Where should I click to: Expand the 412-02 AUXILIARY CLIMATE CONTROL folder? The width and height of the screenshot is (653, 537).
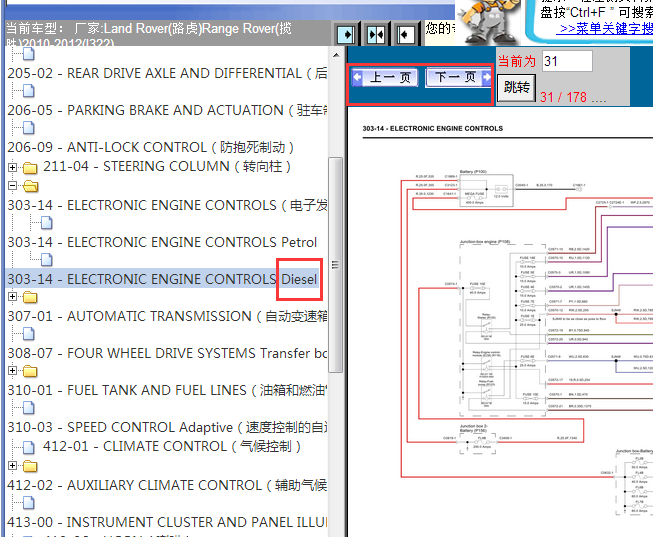pyautogui.click(x=12, y=465)
